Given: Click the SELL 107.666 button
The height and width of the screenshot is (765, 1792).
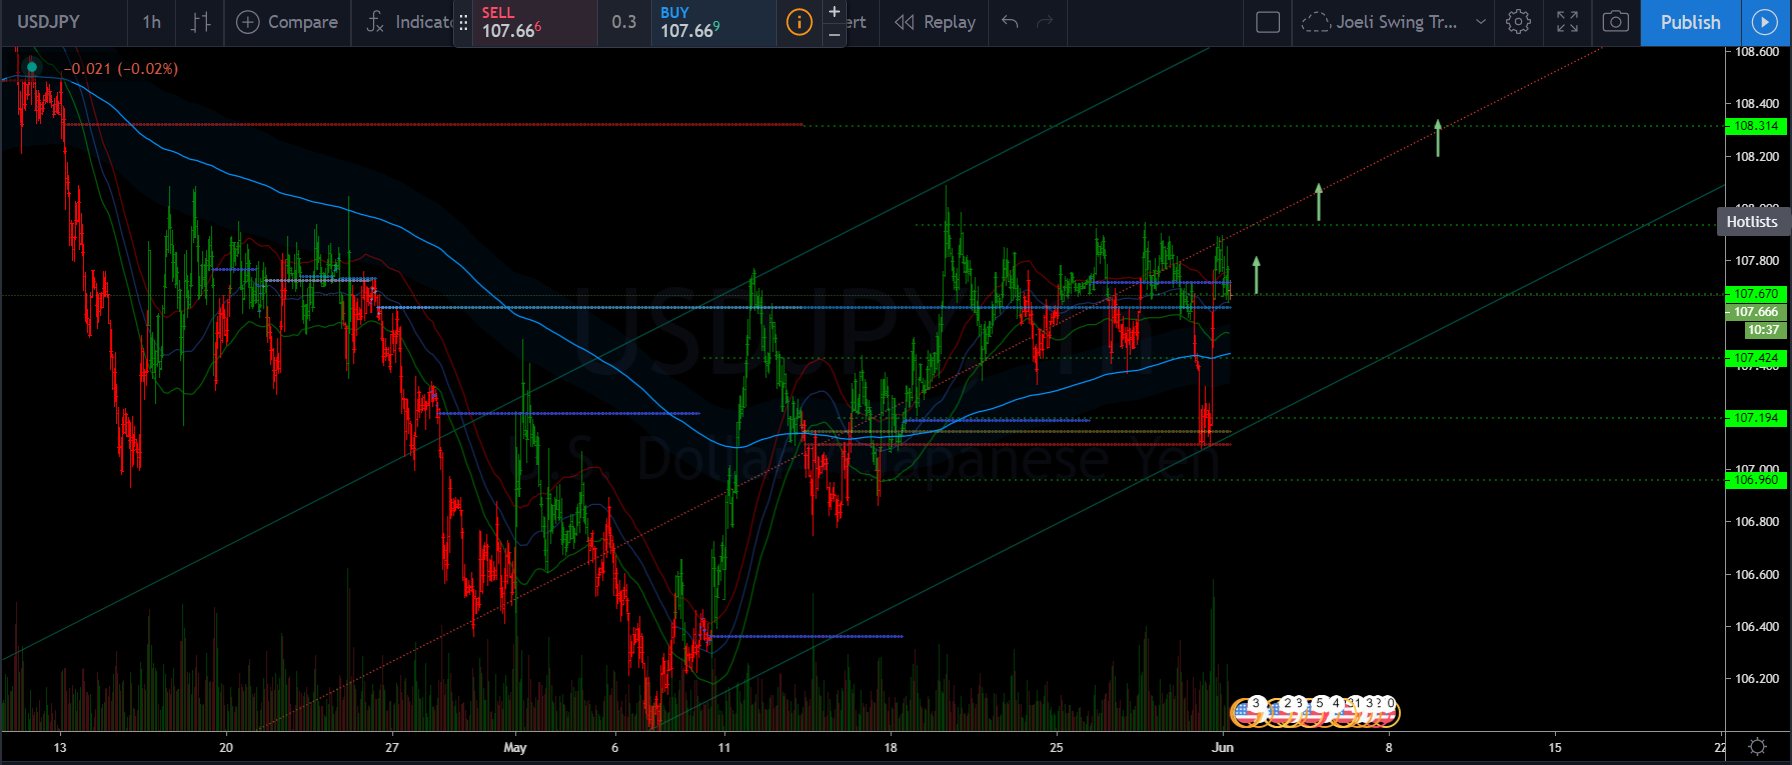Looking at the screenshot, I should pos(525,23).
